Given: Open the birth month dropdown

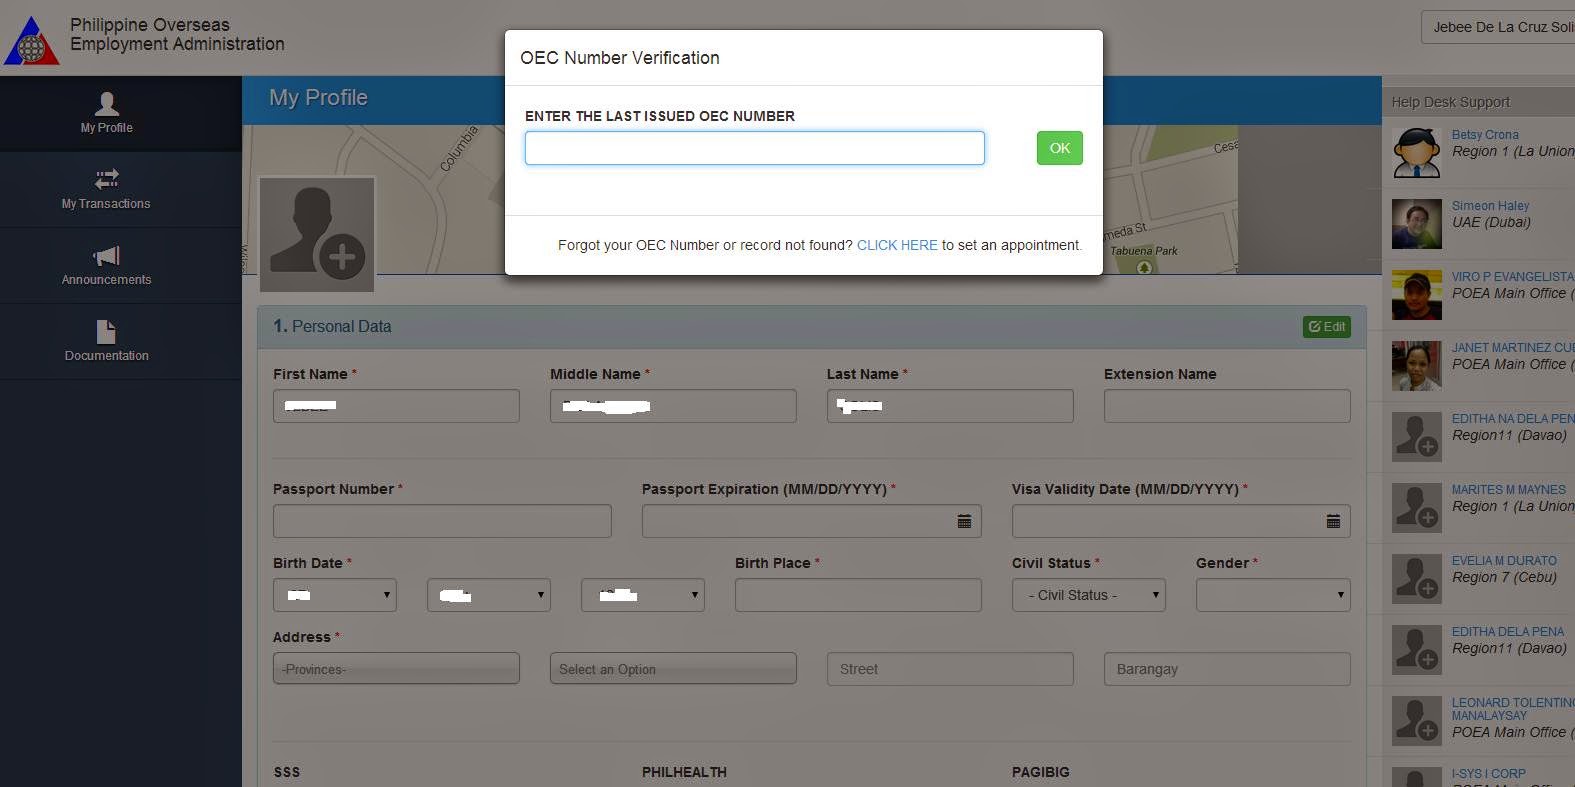Looking at the screenshot, I should click(x=335, y=595).
